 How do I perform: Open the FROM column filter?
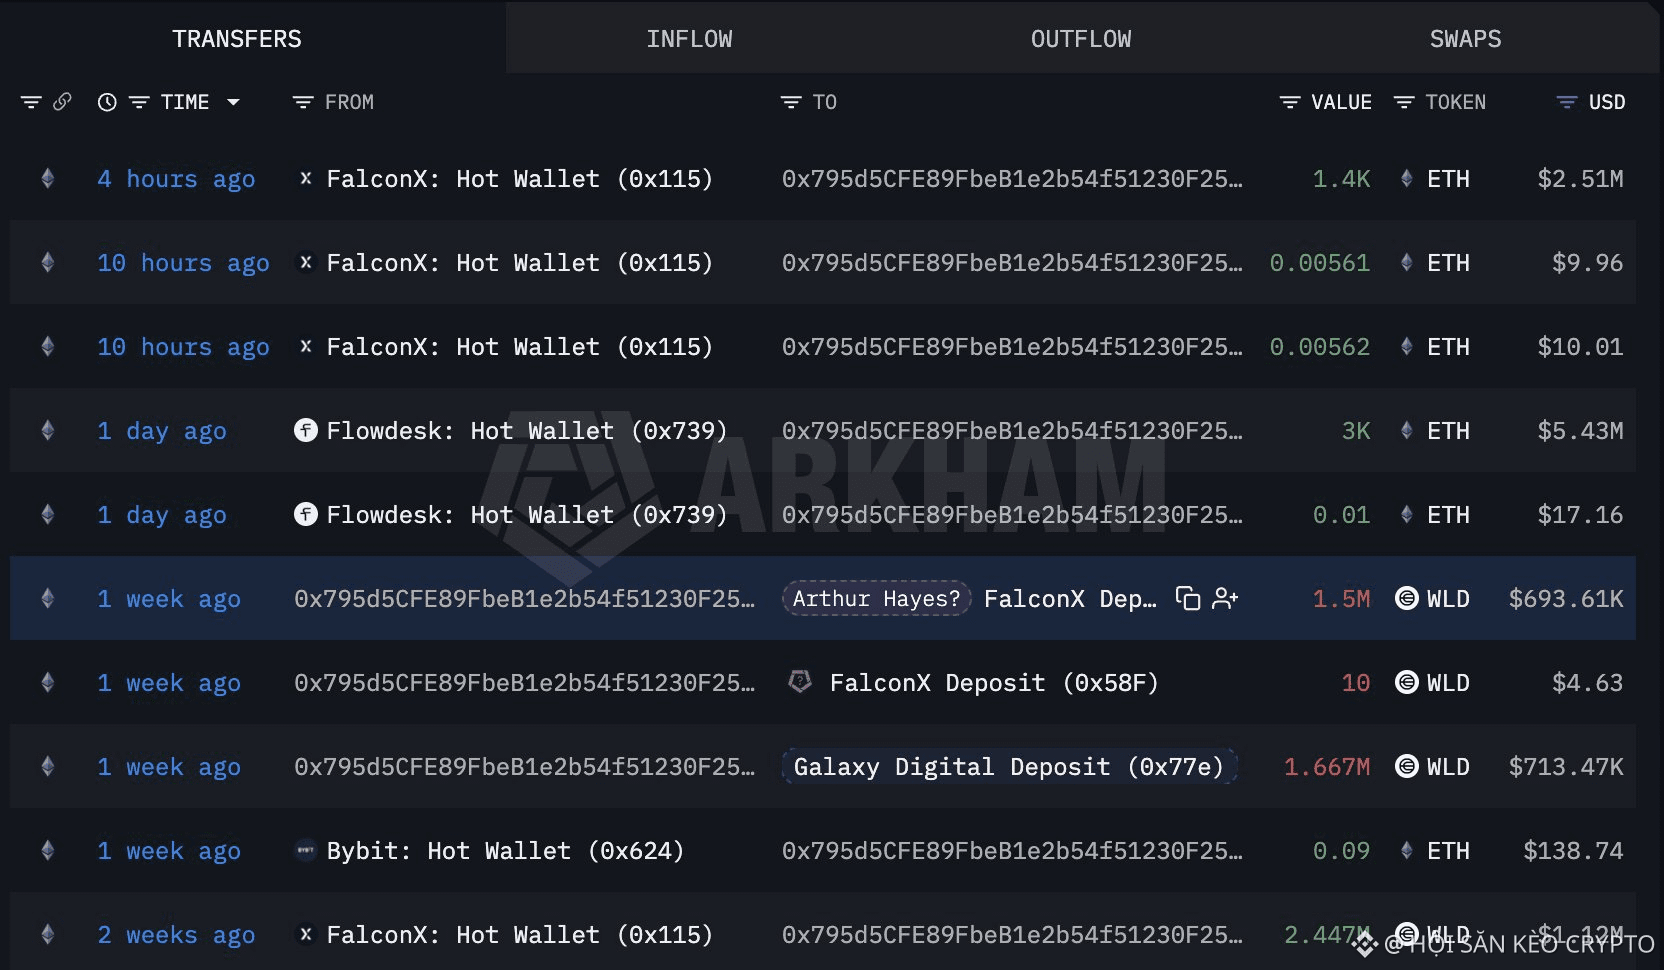coord(303,102)
